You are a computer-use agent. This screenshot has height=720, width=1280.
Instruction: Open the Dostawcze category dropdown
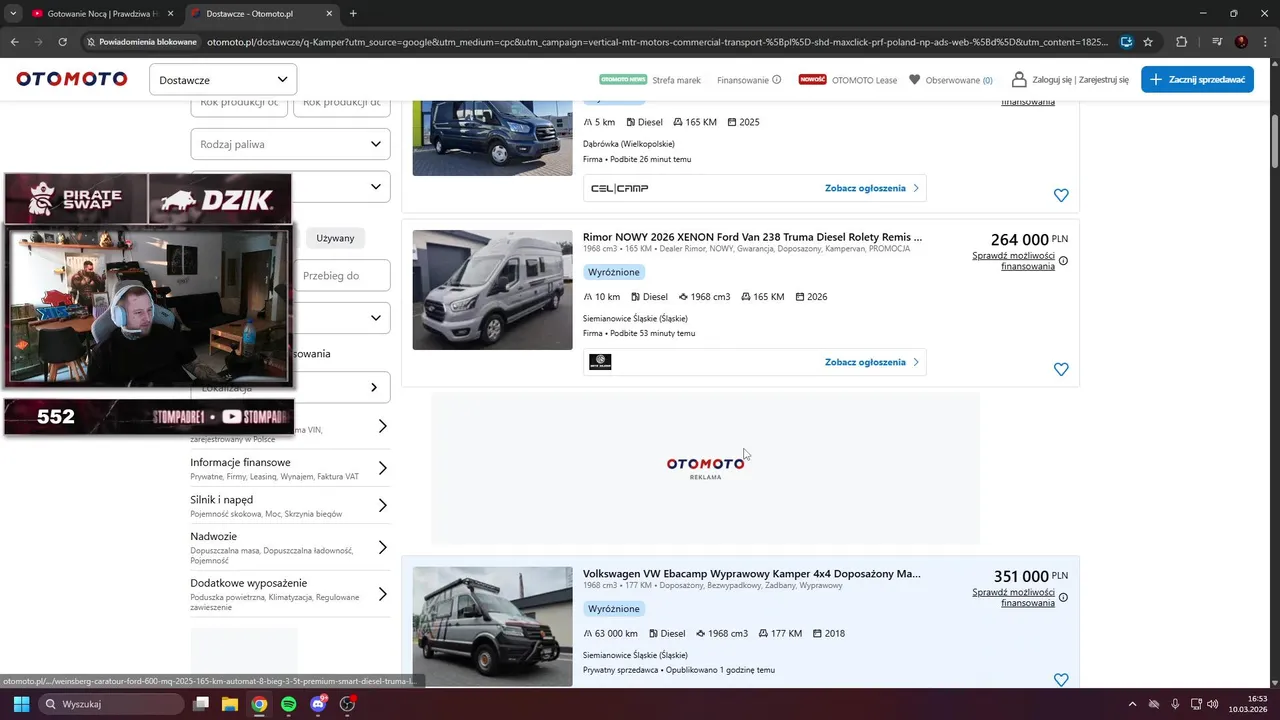(223, 79)
